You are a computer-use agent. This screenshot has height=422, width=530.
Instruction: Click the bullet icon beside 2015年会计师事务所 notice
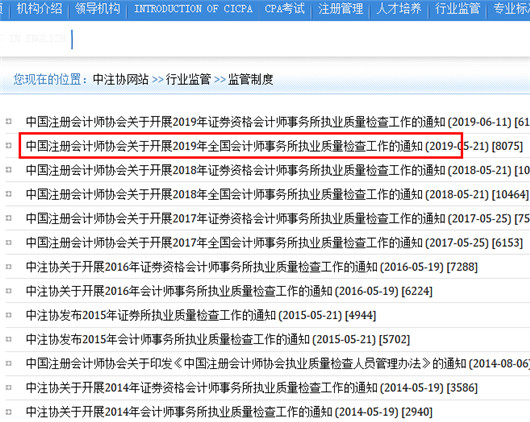(9, 339)
